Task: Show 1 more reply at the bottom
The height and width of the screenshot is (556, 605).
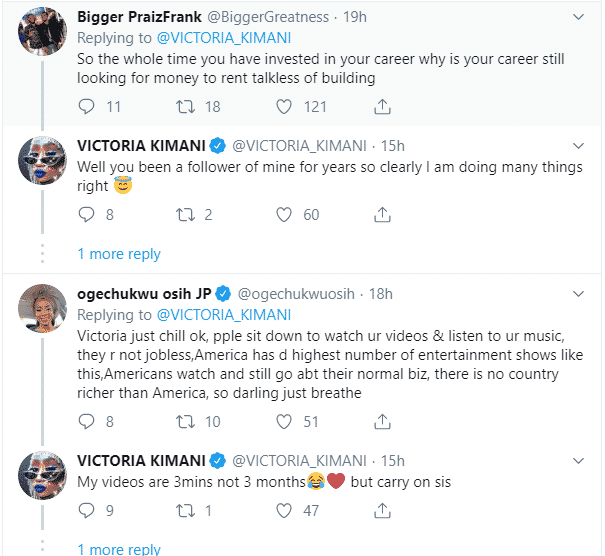Action: coord(119,548)
